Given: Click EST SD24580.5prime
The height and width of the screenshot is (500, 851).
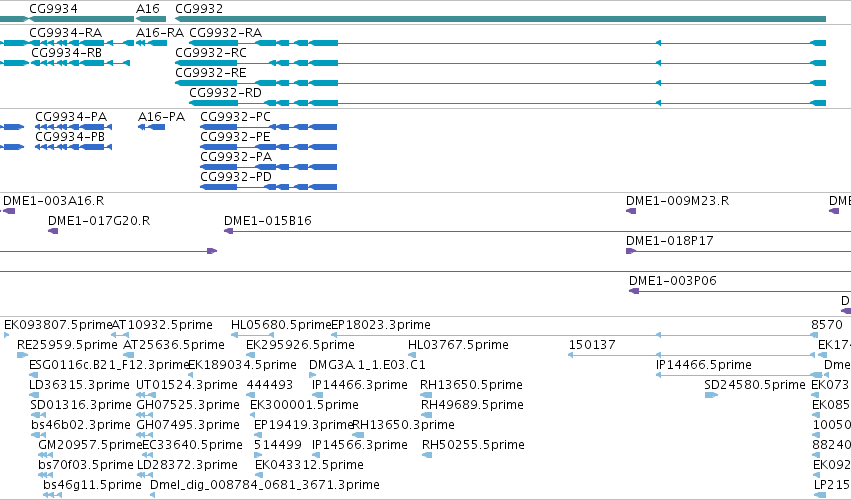Looking at the screenshot, I should (x=755, y=385).
